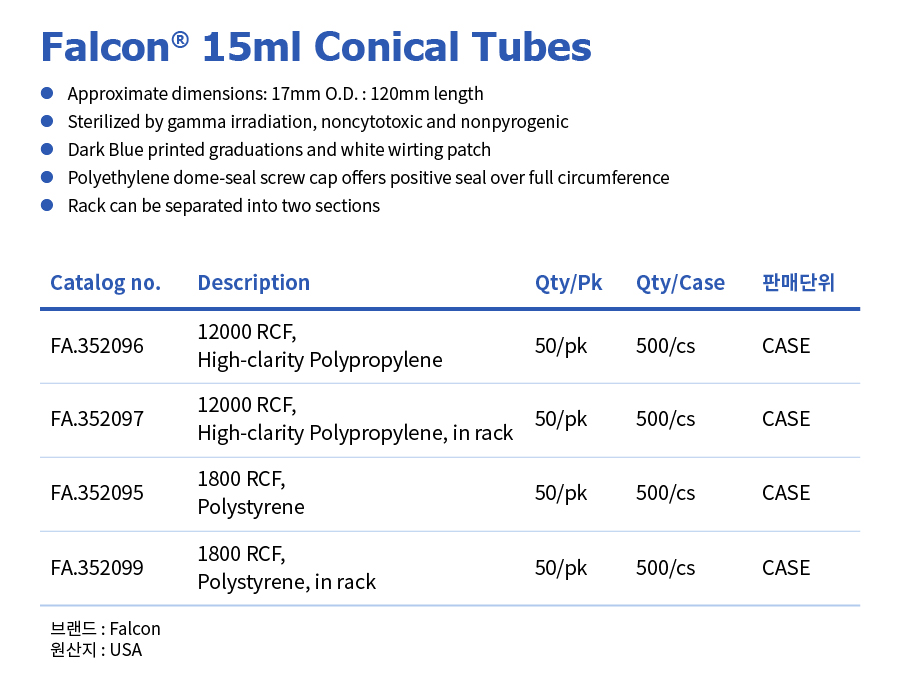Click the Description column header
This screenshot has height=685, width=900.
tap(253, 282)
